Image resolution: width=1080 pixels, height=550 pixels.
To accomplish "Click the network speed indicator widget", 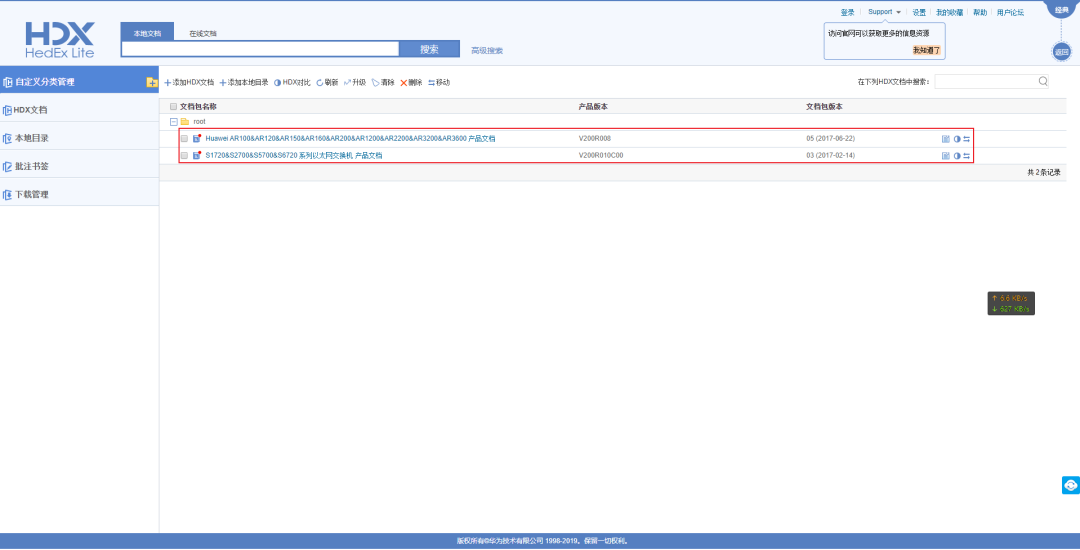I will coord(1011,304).
